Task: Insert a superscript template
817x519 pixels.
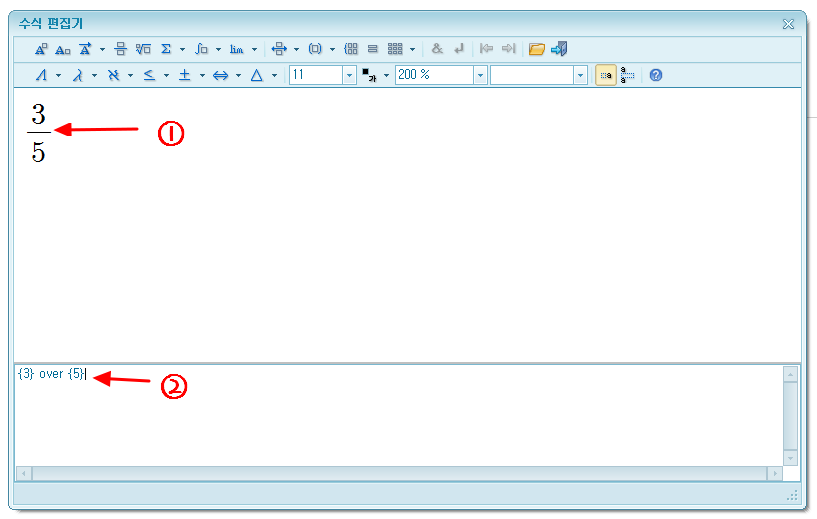Action: tap(41, 50)
